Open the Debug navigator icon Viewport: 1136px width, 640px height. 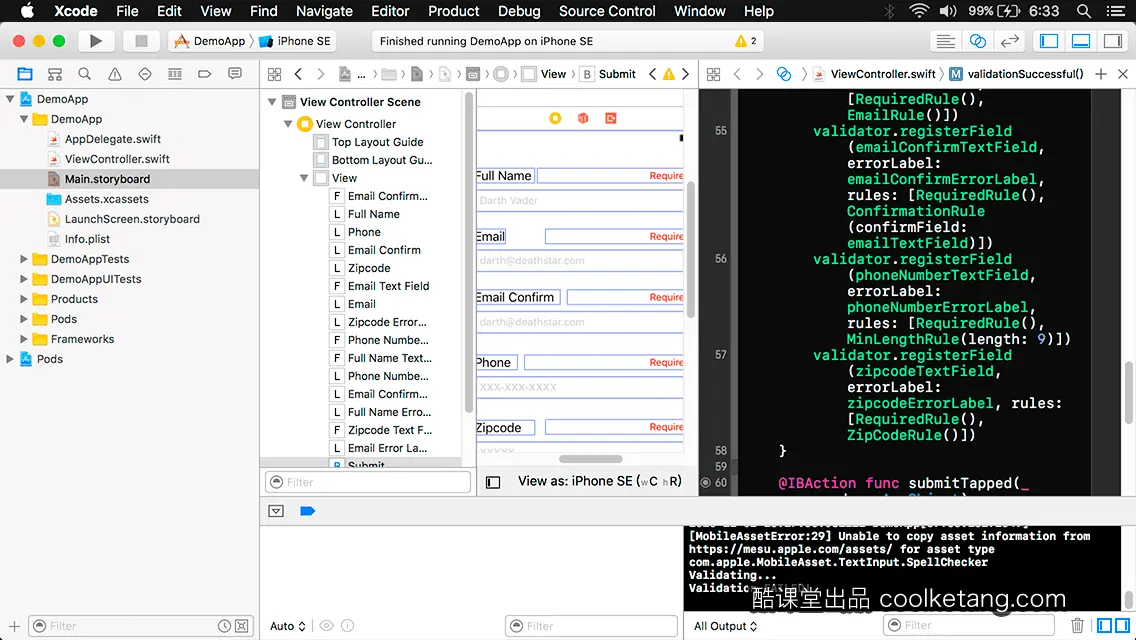pyautogui.click(x=175, y=74)
